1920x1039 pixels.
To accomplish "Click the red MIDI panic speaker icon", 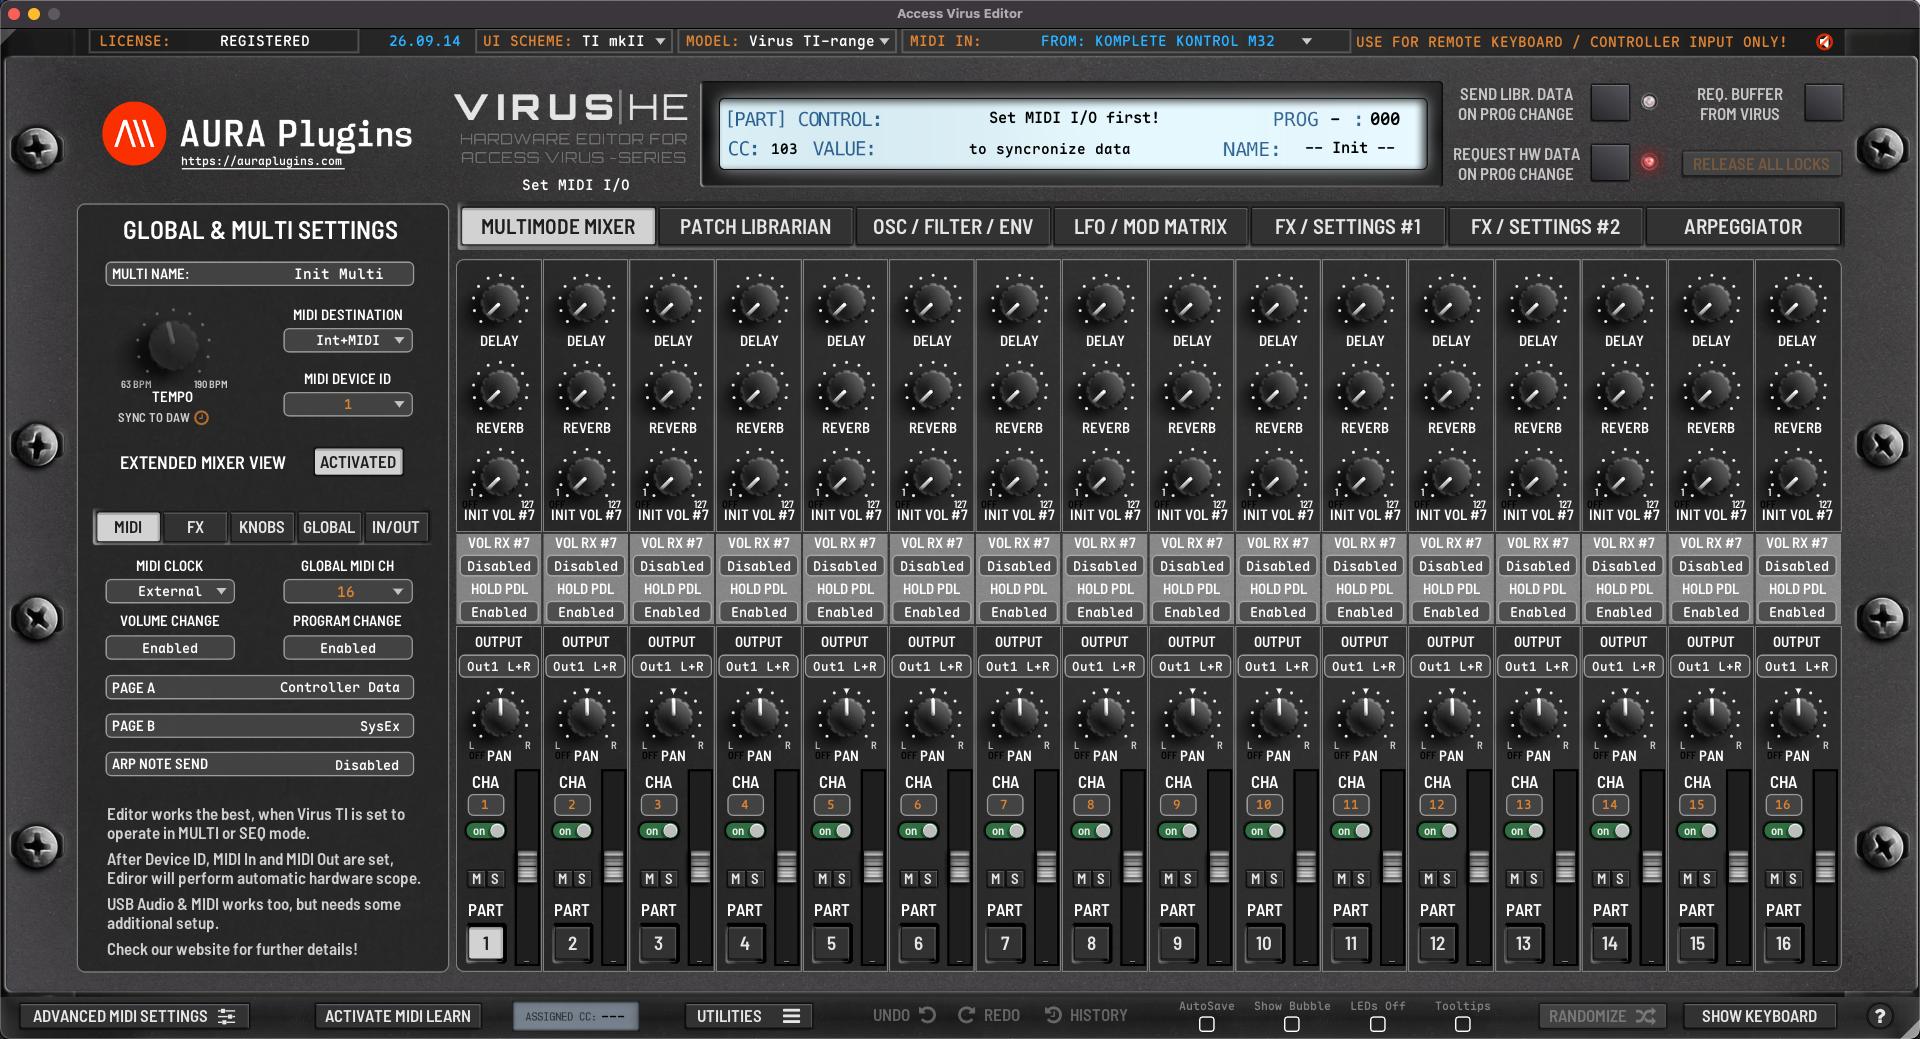I will click(1825, 41).
